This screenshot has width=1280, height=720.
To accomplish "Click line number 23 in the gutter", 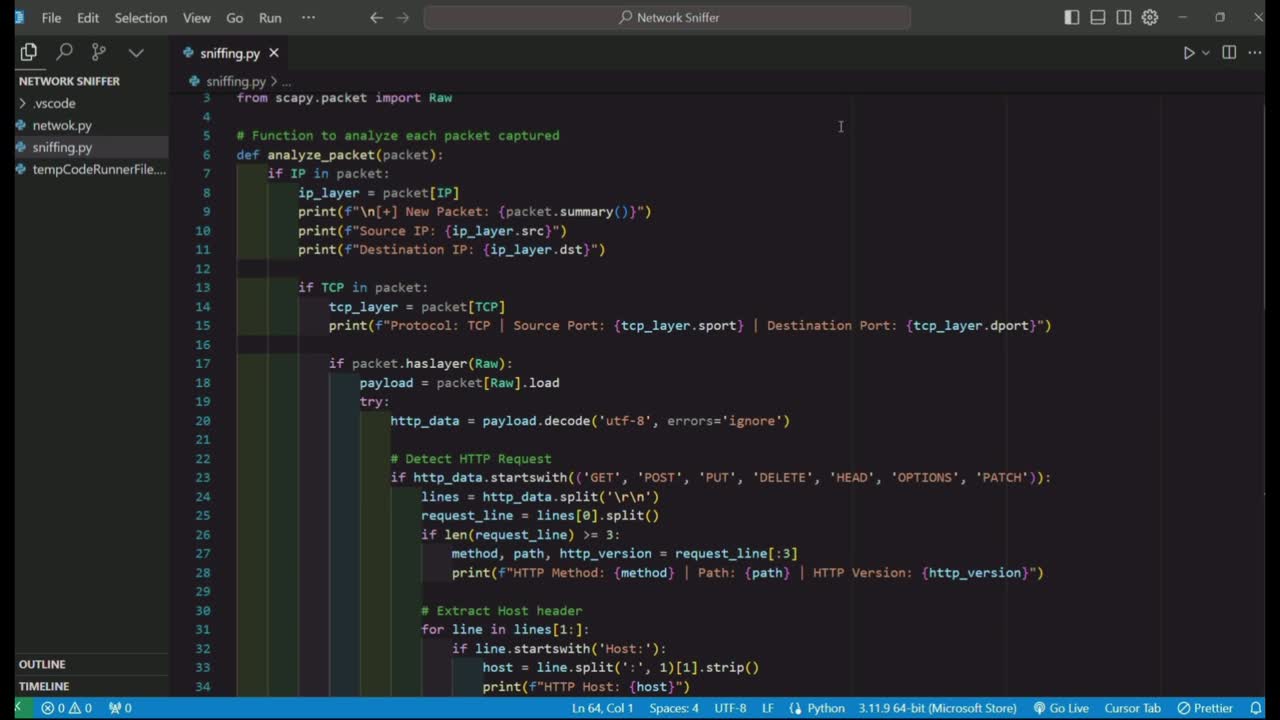I will [x=203, y=478].
